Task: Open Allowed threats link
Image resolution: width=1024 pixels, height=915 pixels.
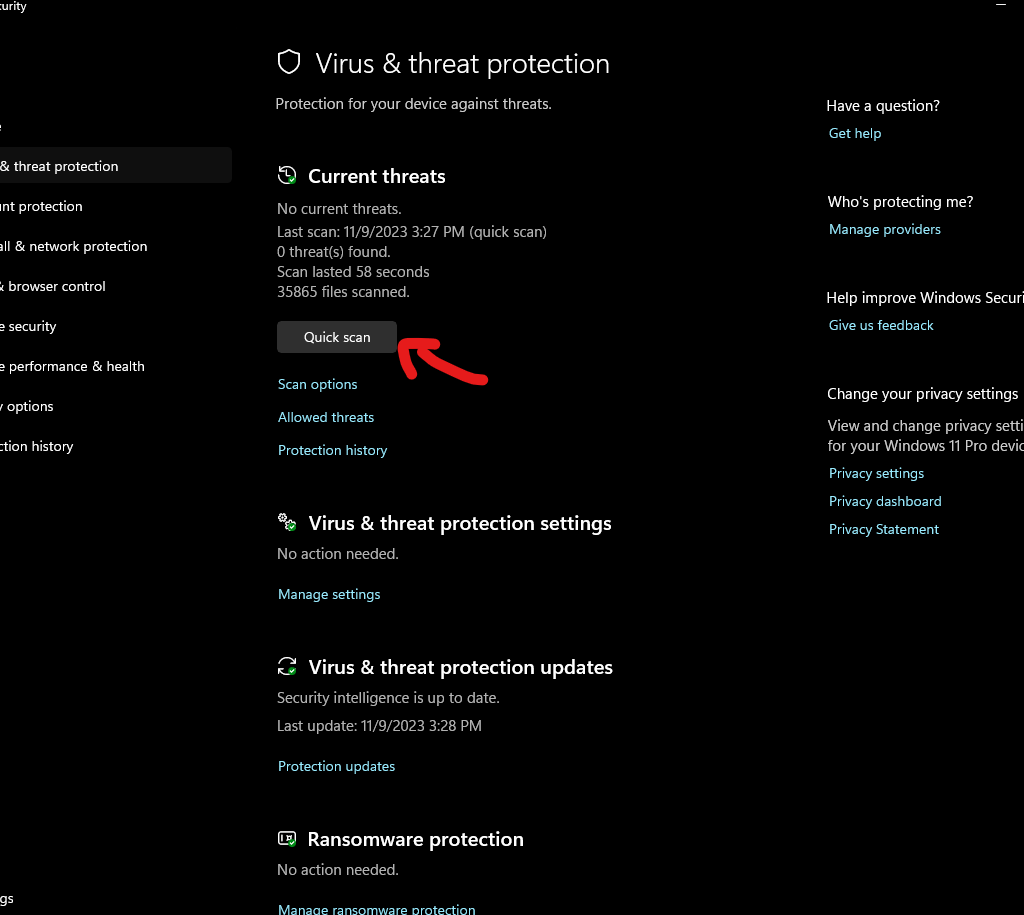Action: [326, 417]
